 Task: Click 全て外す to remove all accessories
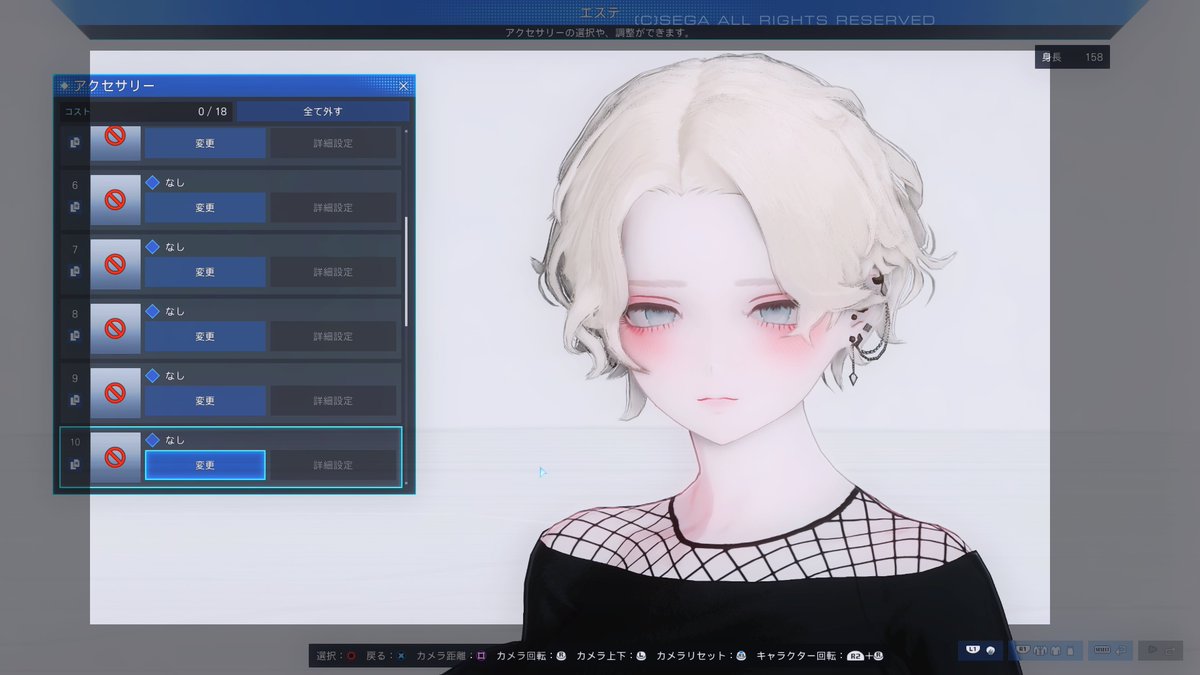coord(323,111)
